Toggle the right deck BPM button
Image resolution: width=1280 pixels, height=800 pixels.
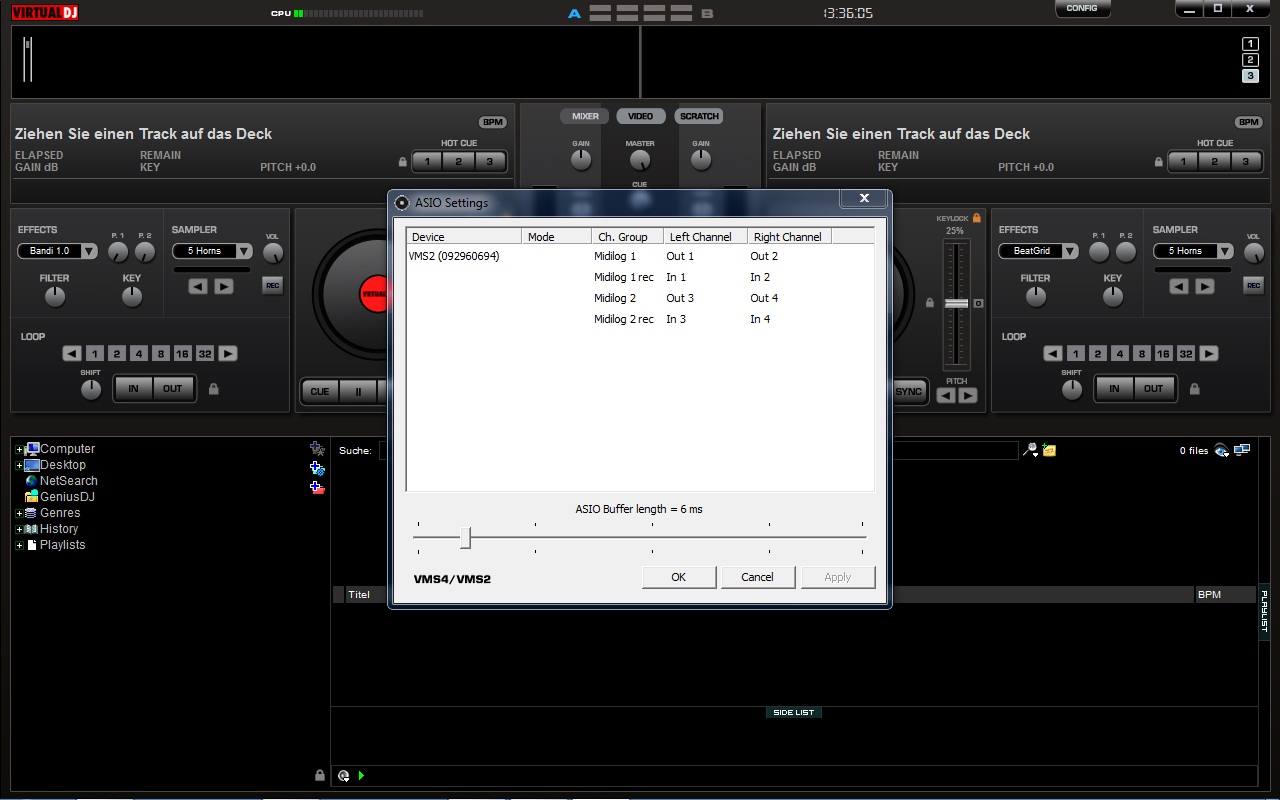(1248, 122)
